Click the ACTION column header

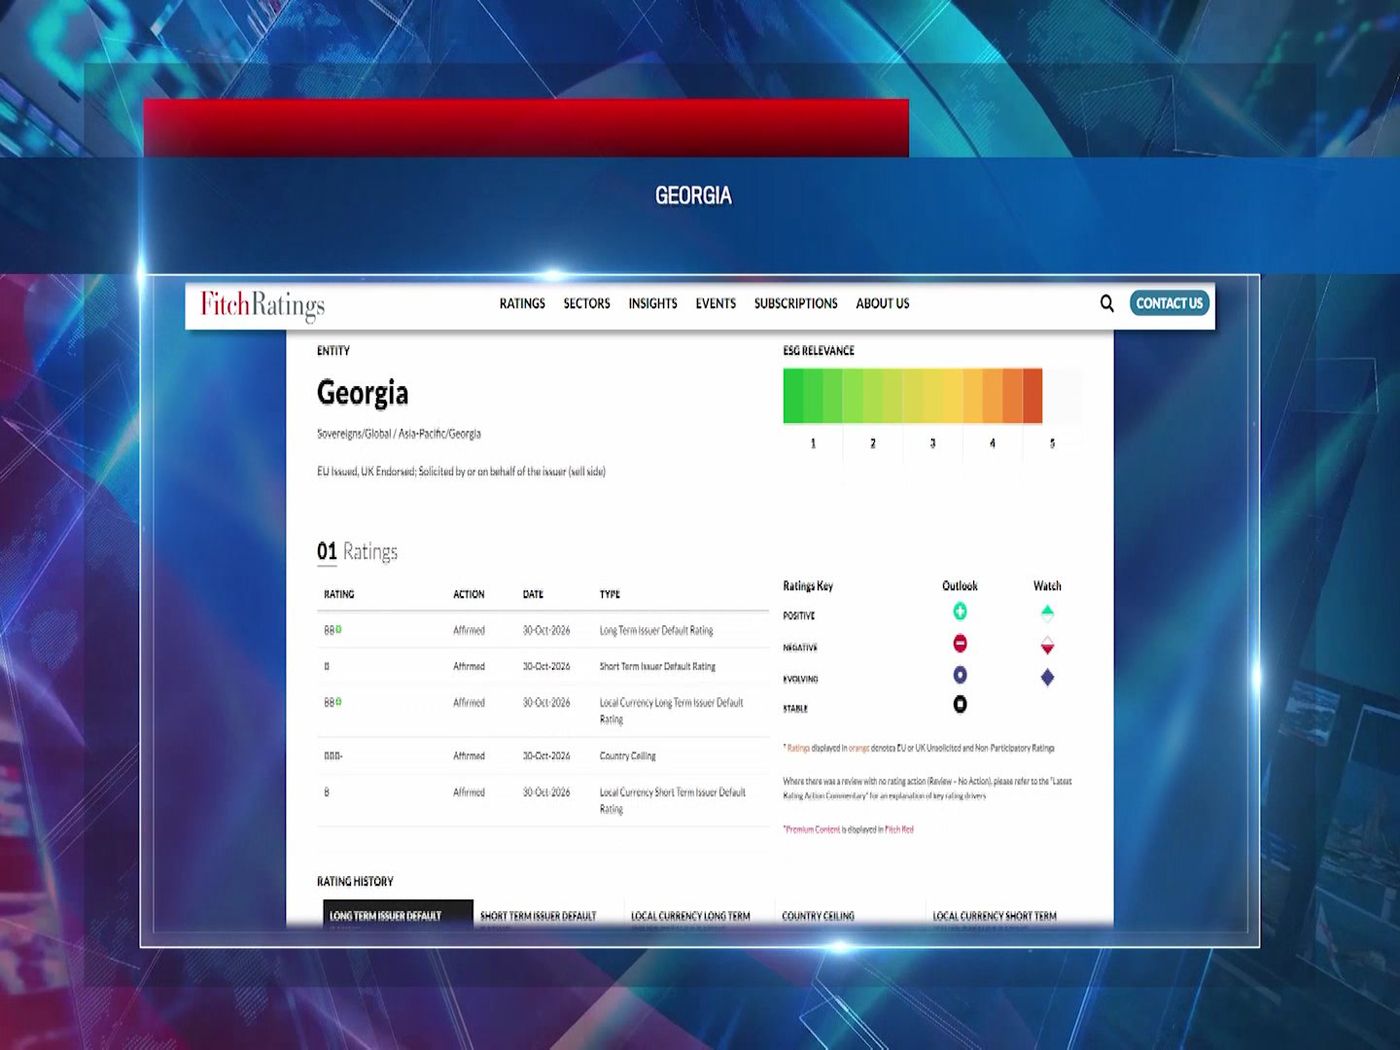pos(469,594)
